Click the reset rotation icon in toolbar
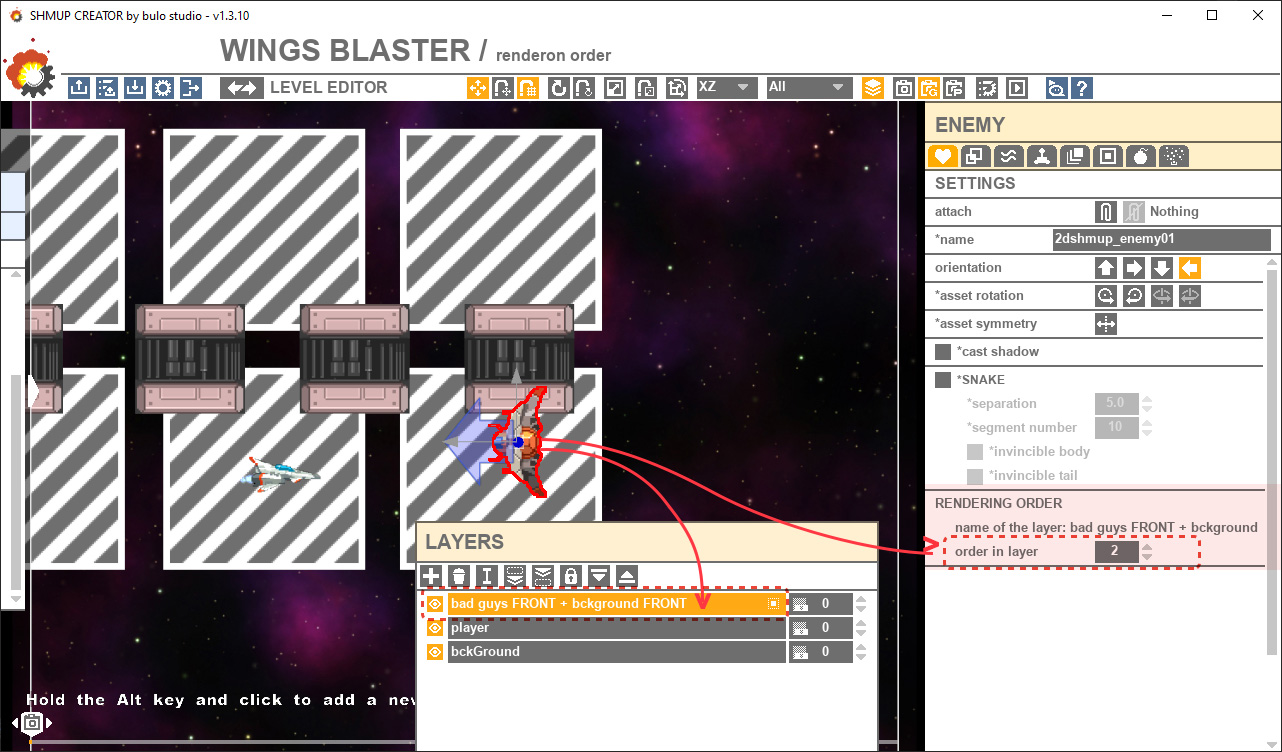1282x752 pixels. tap(558, 88)
